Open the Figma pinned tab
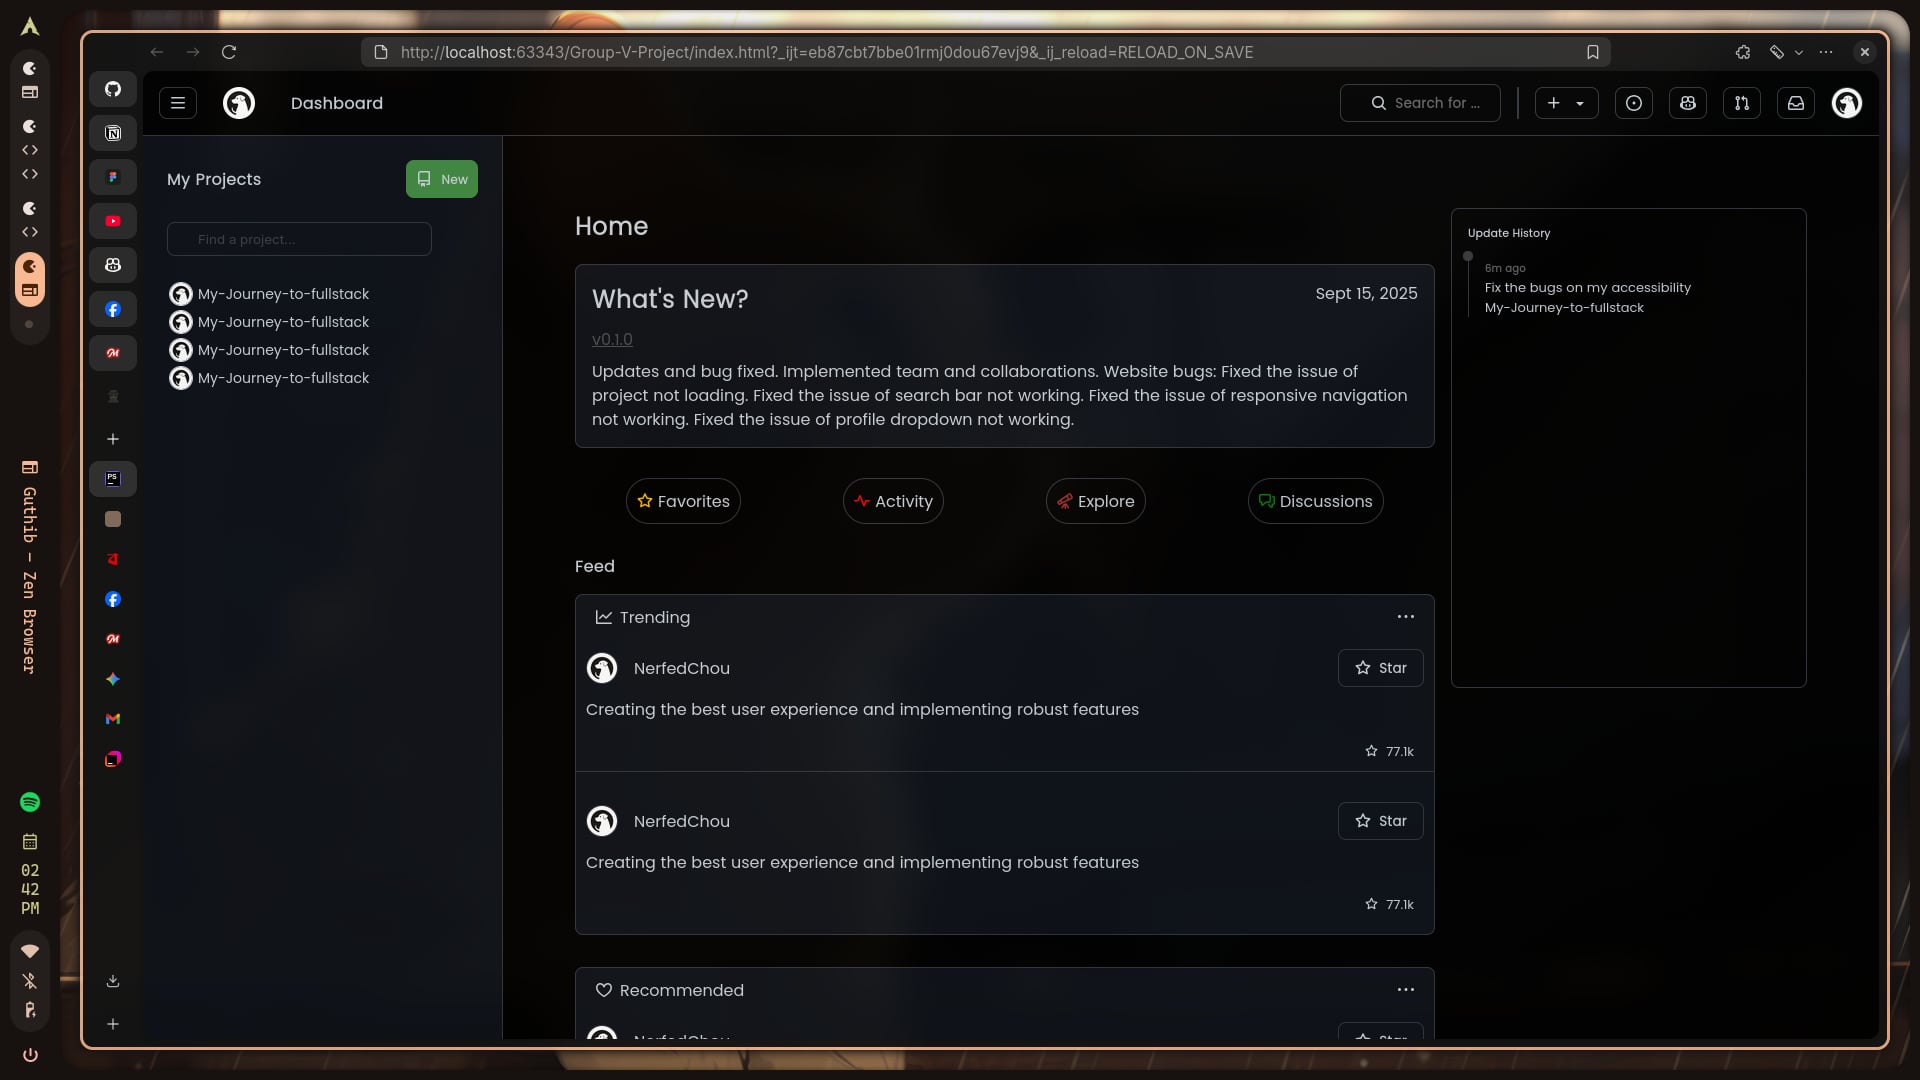 [113, 177]
